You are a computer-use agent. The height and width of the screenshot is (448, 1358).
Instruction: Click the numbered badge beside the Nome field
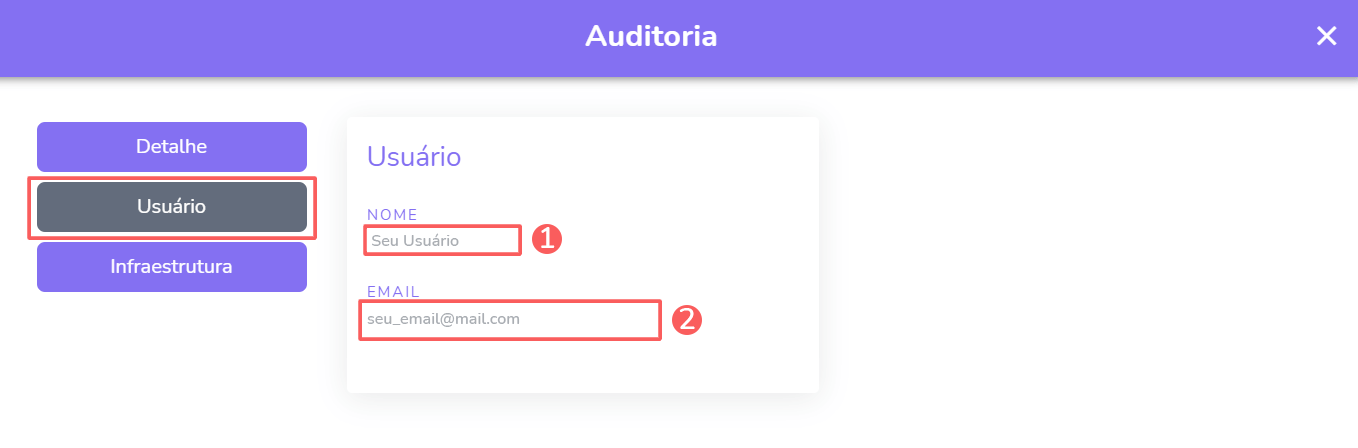[x=547, y=239]
